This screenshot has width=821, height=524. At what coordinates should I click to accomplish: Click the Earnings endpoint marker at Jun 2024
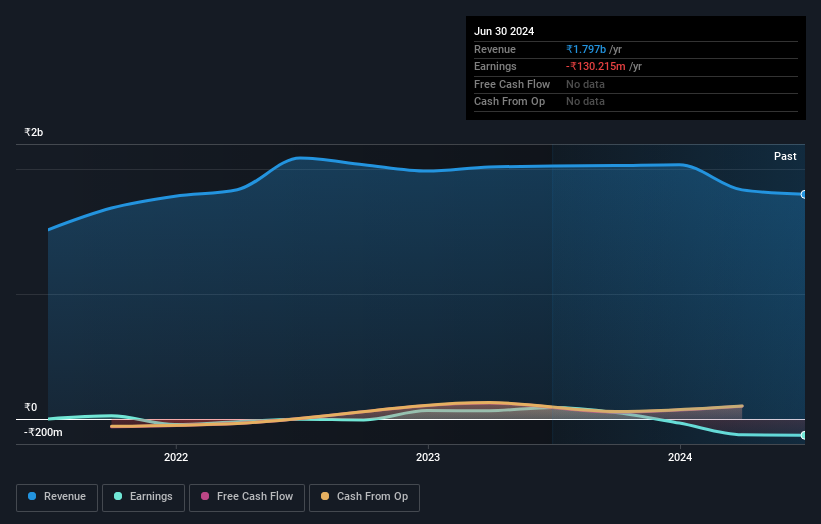click(804, 435)
